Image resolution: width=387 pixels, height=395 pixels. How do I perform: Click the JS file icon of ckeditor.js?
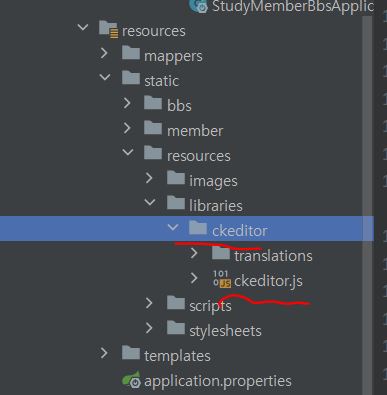coord(222,279)
